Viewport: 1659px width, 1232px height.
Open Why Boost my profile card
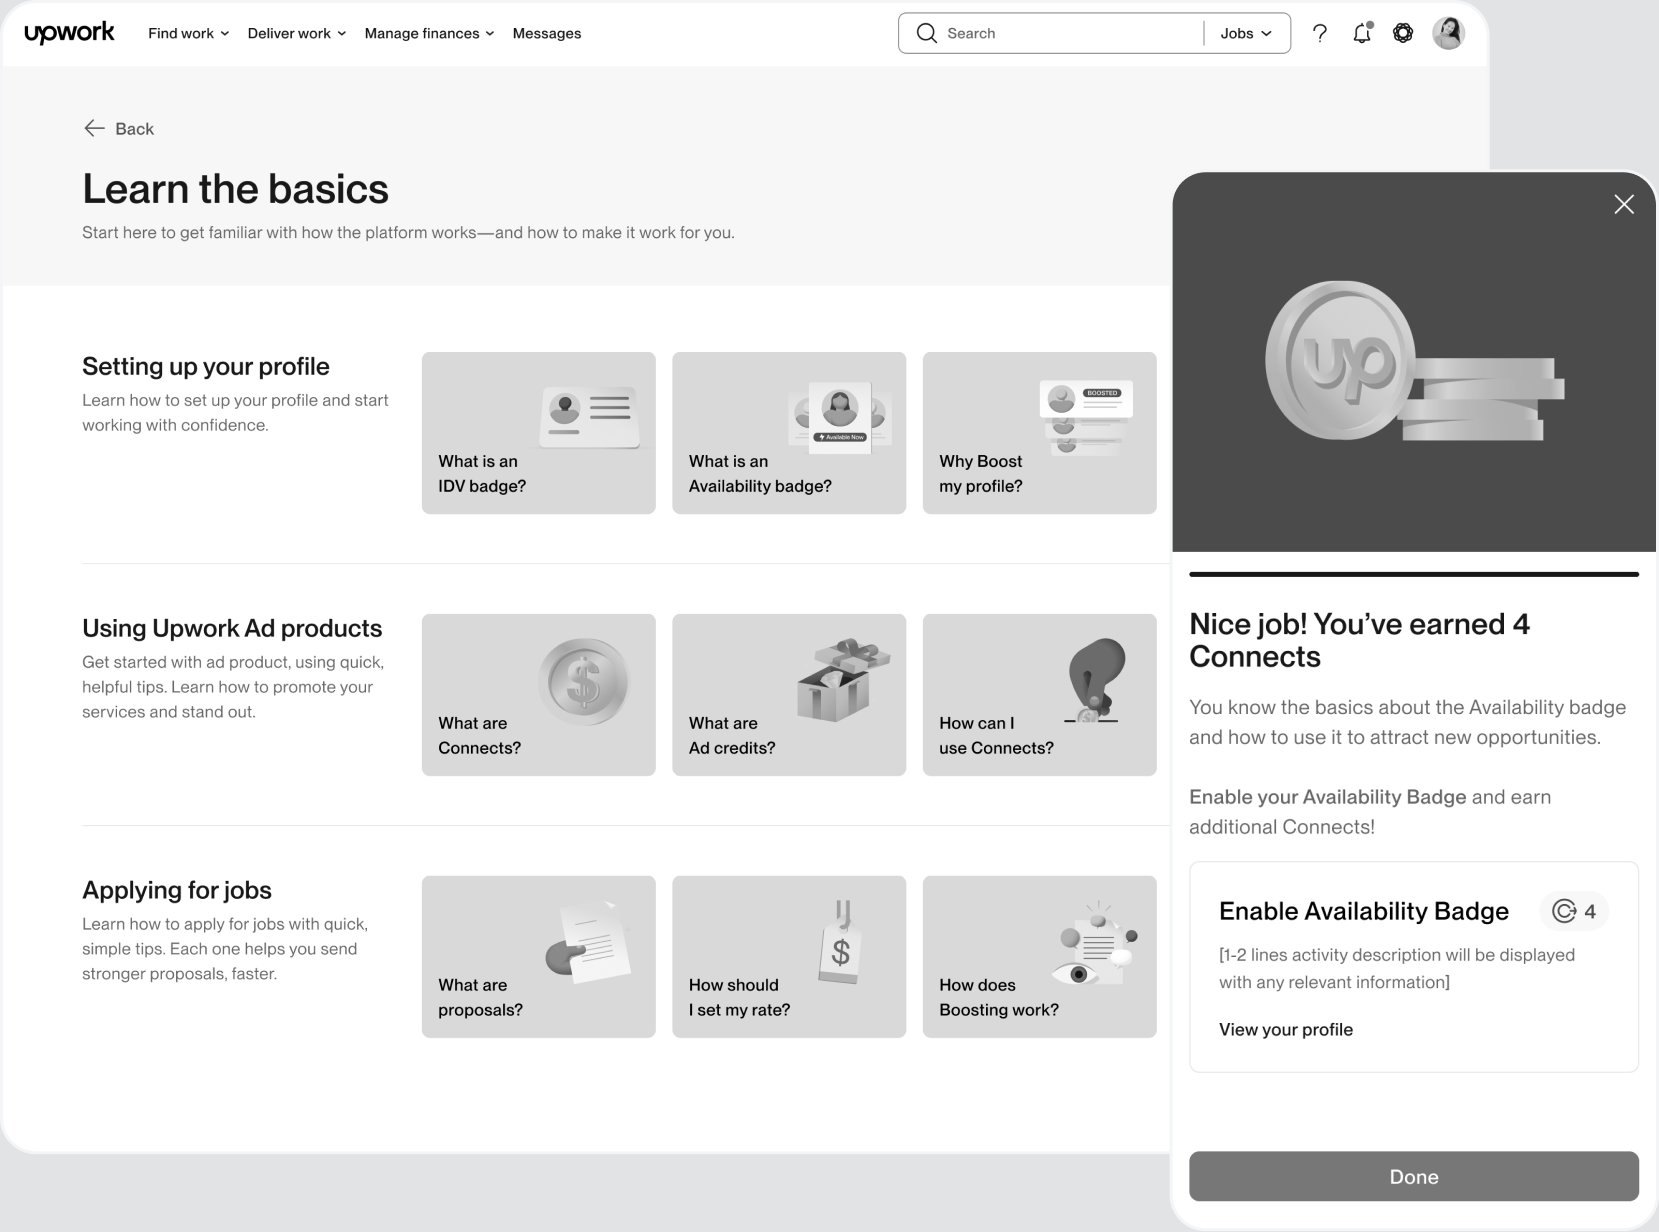(x=1040, y=433)
